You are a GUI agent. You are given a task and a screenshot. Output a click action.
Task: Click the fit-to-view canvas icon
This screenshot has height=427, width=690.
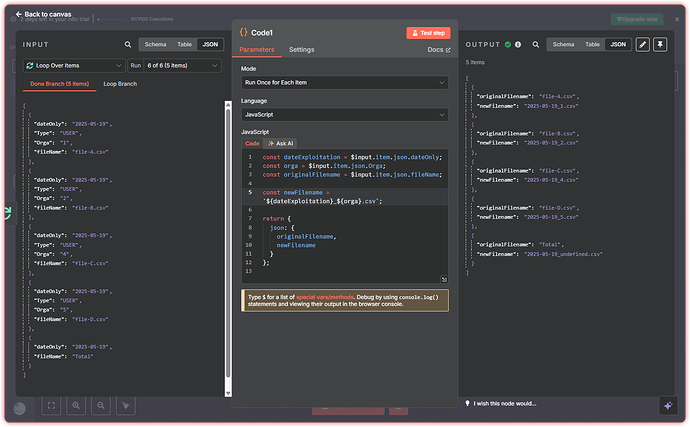point(51,405)
